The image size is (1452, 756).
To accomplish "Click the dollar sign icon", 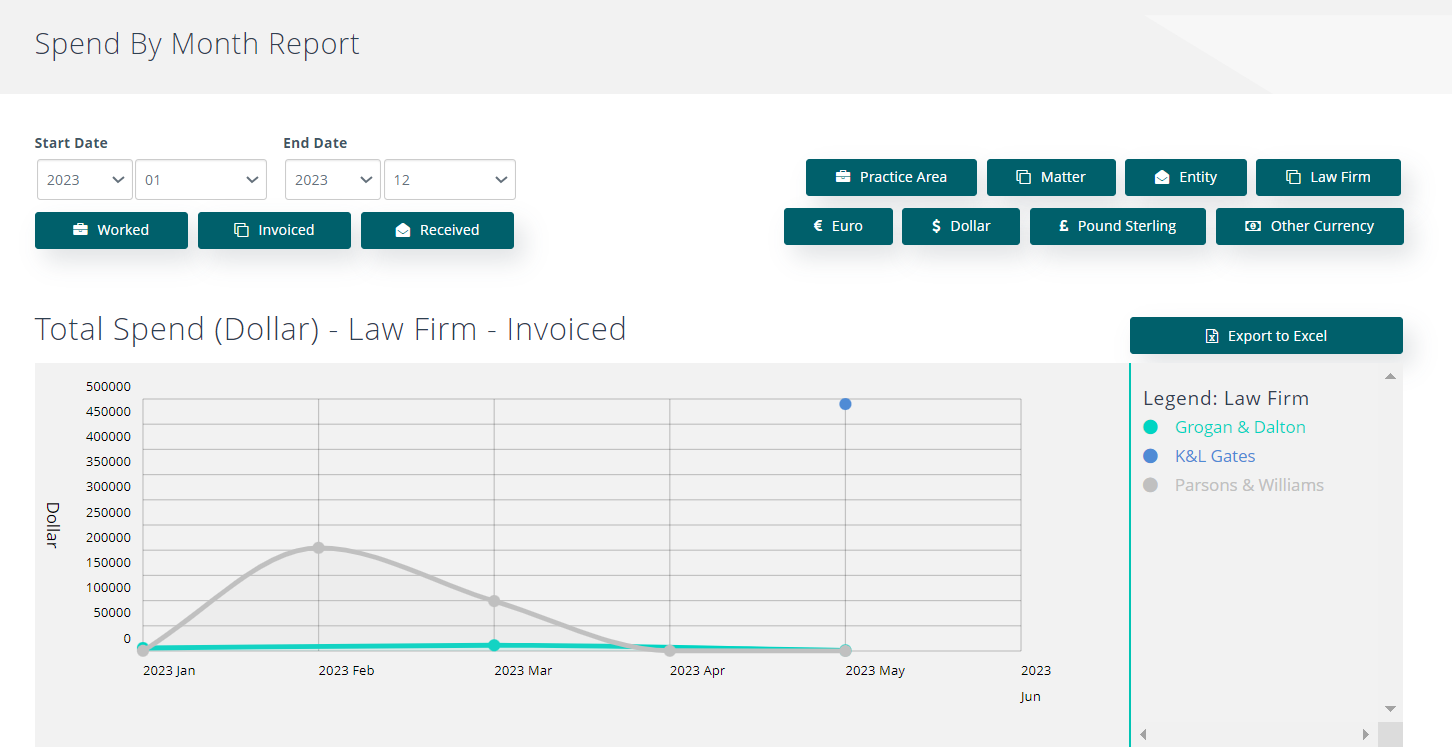I will (x=936, y=226).
